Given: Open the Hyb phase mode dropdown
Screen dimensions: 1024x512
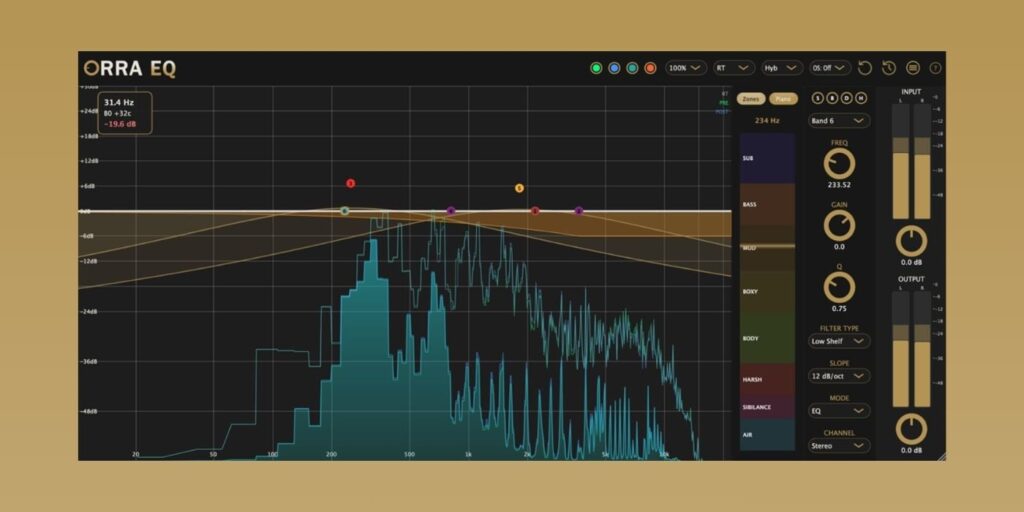Looking at the screenshot, I should [x=782, y=68].
